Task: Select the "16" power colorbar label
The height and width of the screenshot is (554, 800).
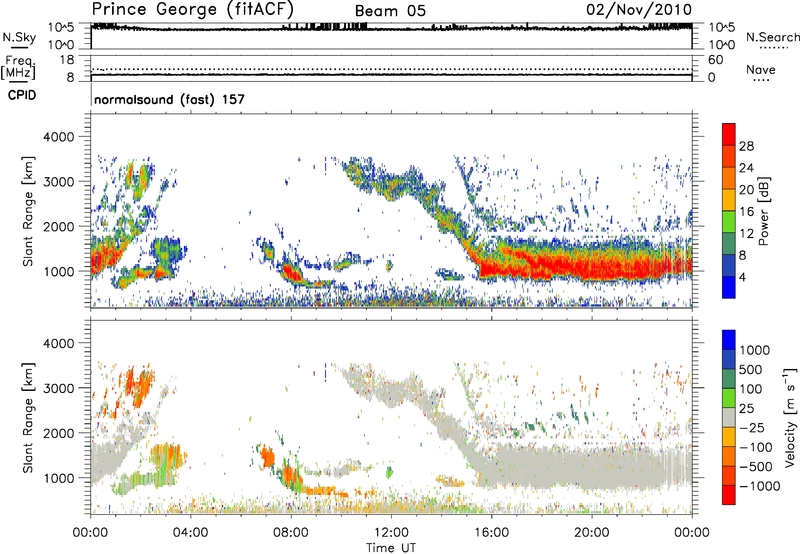Action: [x=746, y=212]
